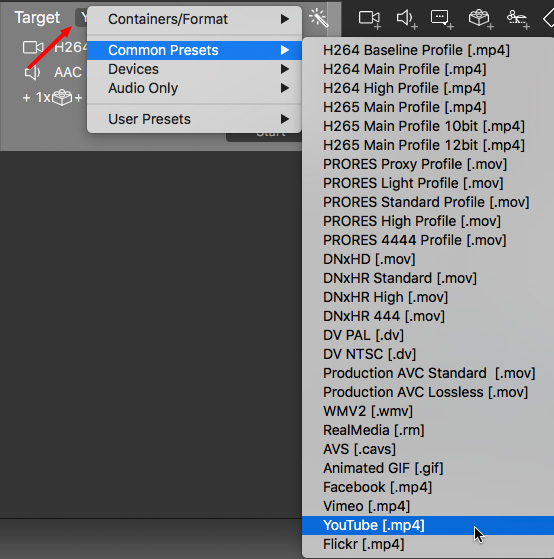
Task: Pick the DNxHD [.mov] preset
Action: click(x=428, y=259)
